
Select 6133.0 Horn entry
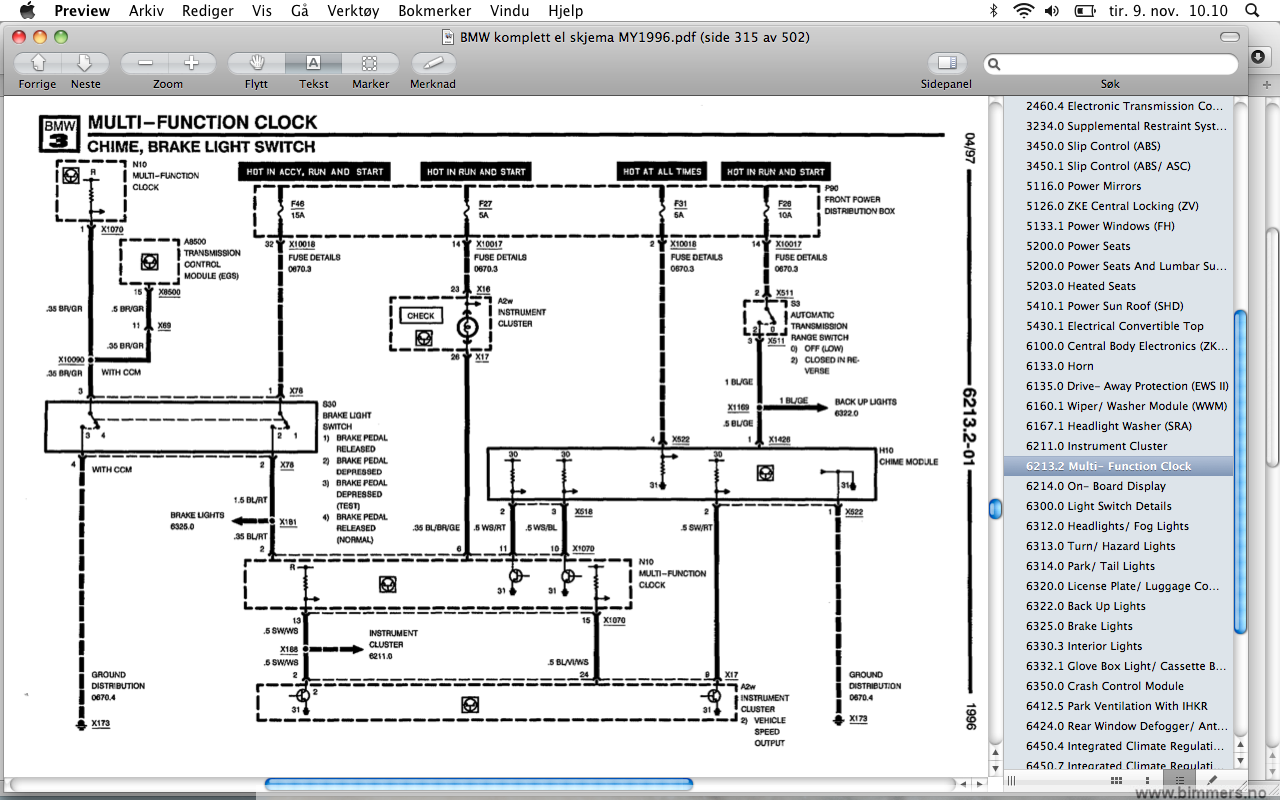tap(1119, 366)
